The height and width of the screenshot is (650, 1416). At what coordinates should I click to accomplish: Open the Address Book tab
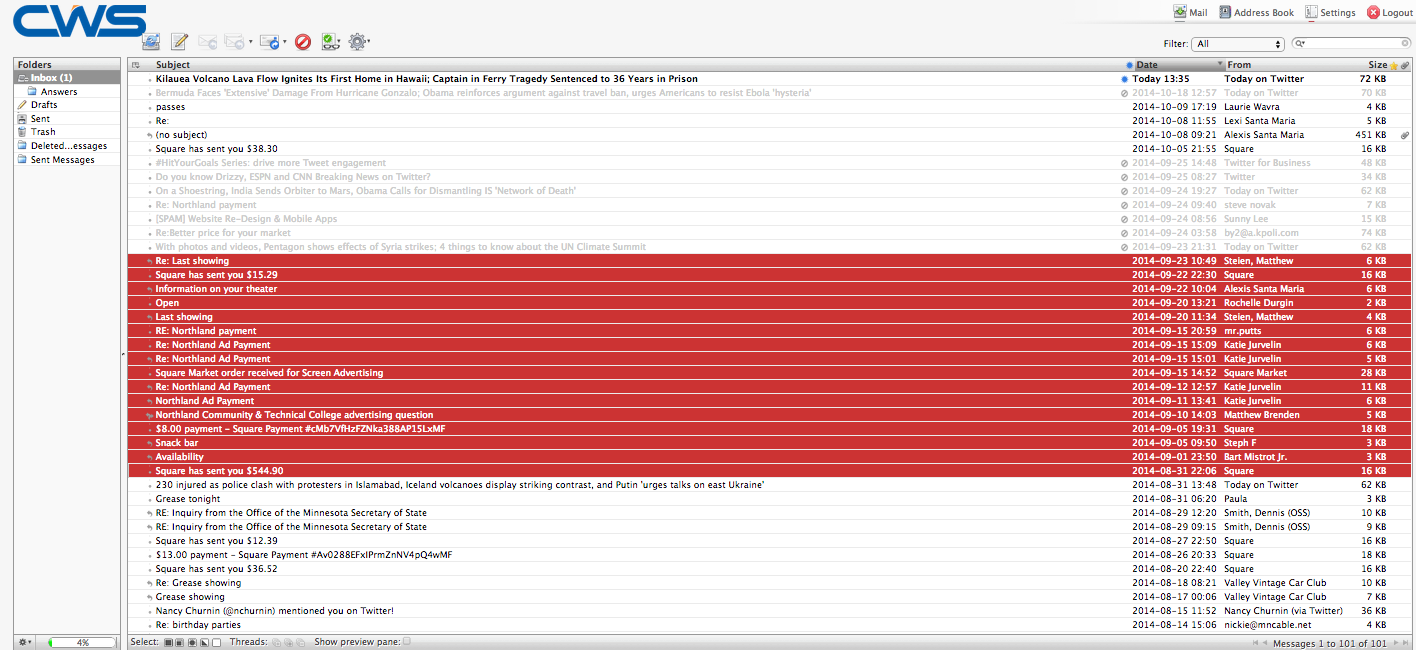tap(1257, 13)
